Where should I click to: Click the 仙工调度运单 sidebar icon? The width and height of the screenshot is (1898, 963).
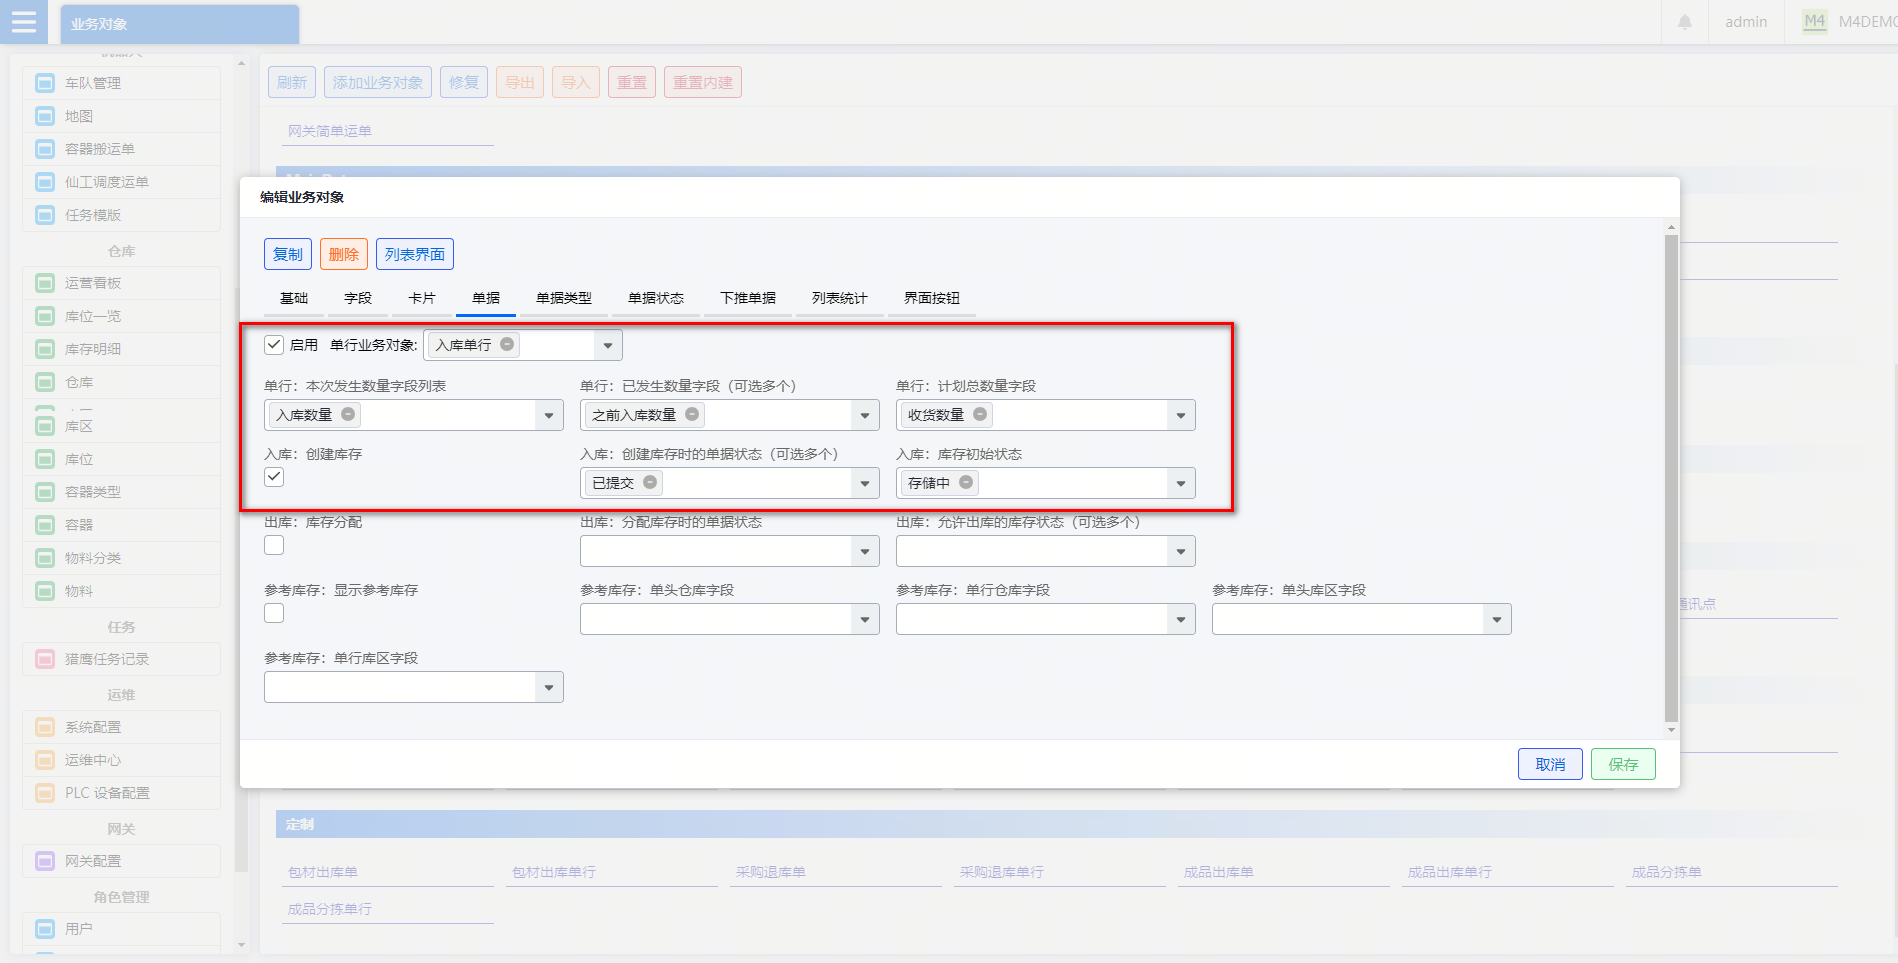coord(45,182)
